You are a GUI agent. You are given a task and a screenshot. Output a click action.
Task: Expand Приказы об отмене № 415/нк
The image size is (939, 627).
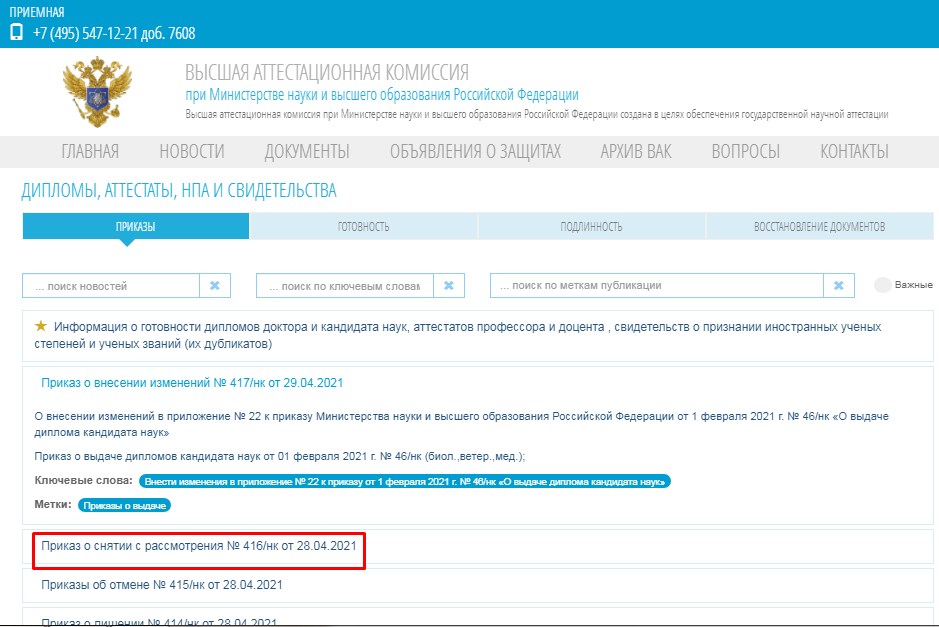pos(162,584)
